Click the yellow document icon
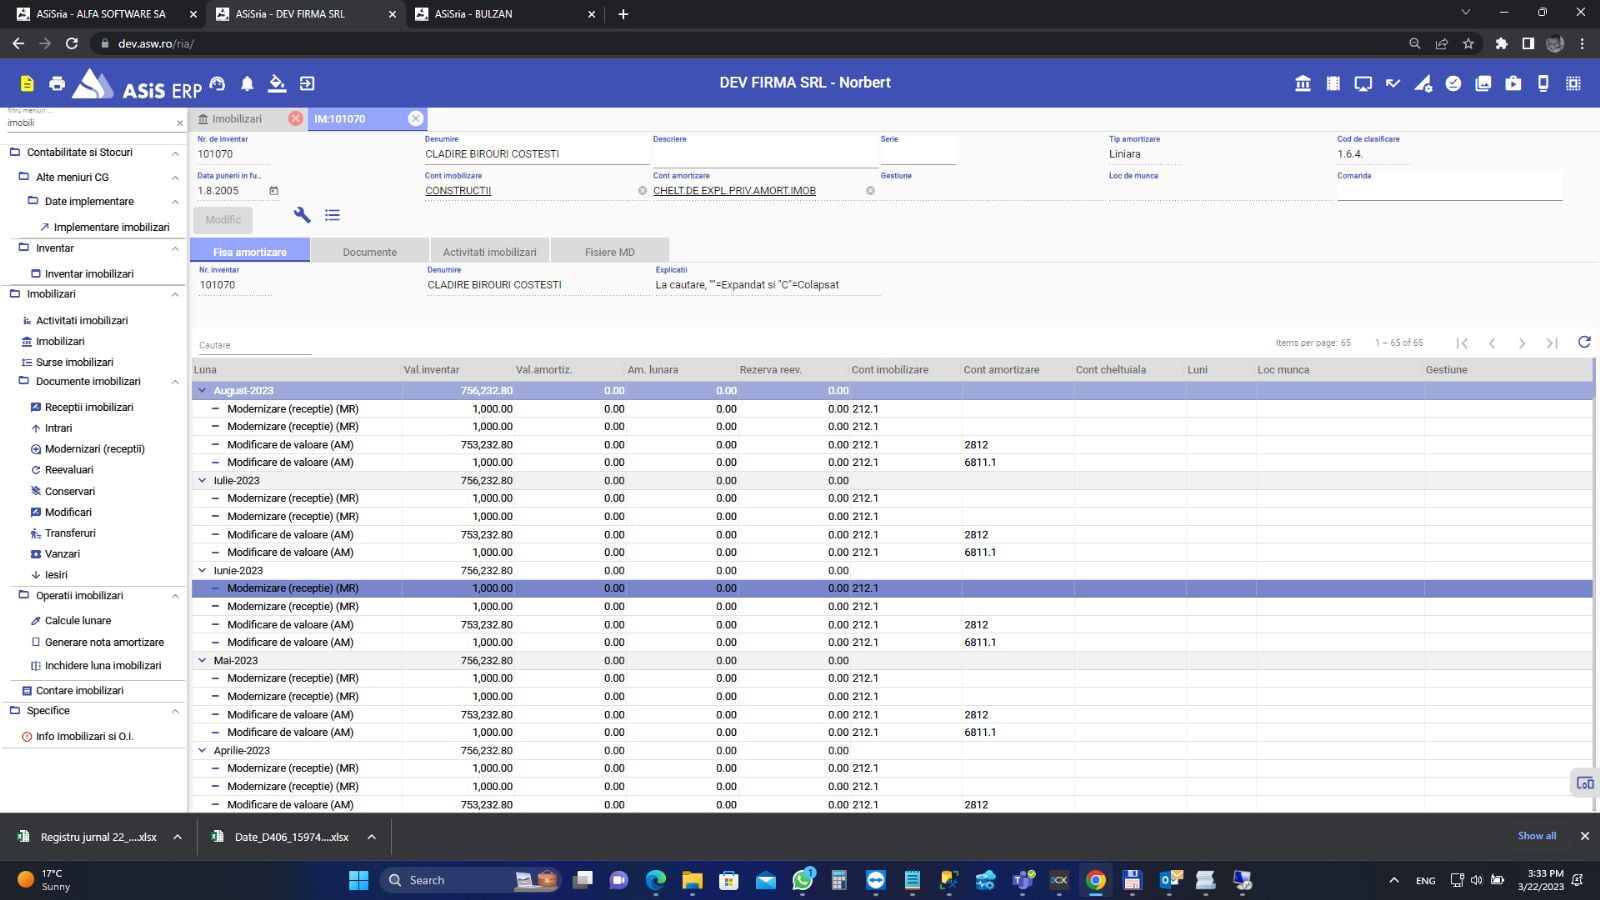This screenshot has height=900, width=1600. pyautogui.click(x=27, y=84)
